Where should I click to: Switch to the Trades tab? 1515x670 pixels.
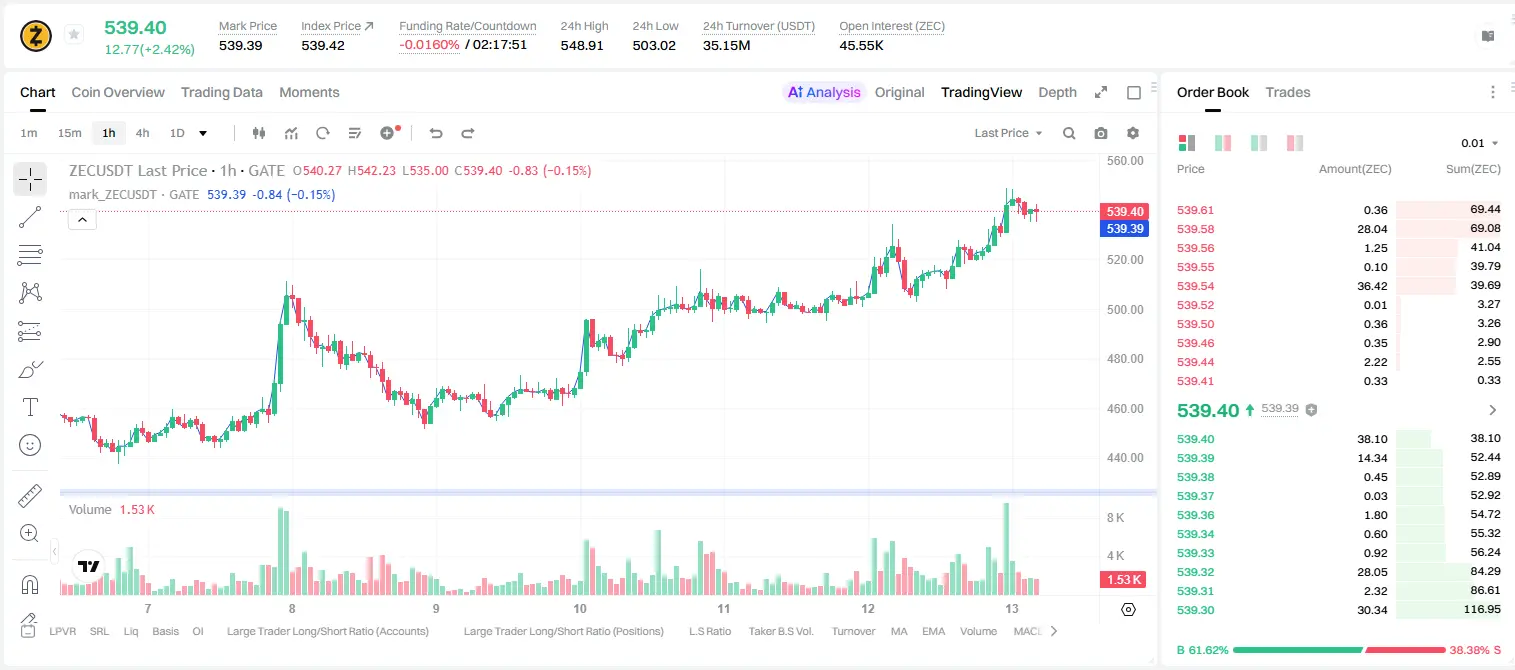click(x=1288, y=92)
